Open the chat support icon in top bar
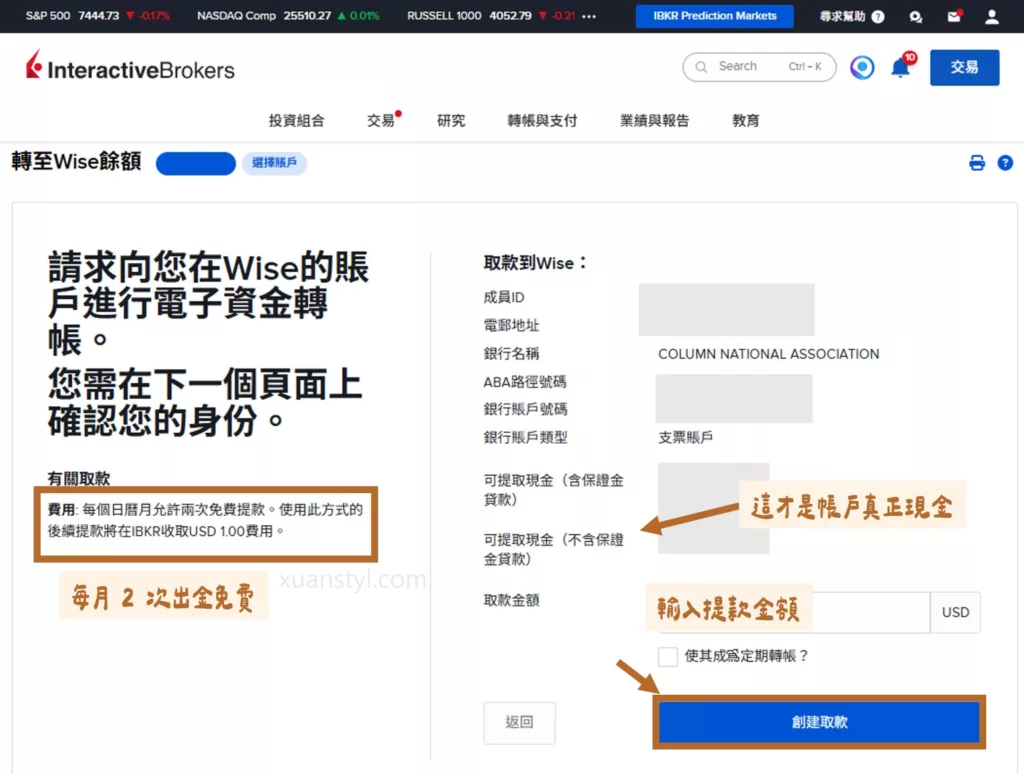The image size is (1024, 774). pos(916,17)
